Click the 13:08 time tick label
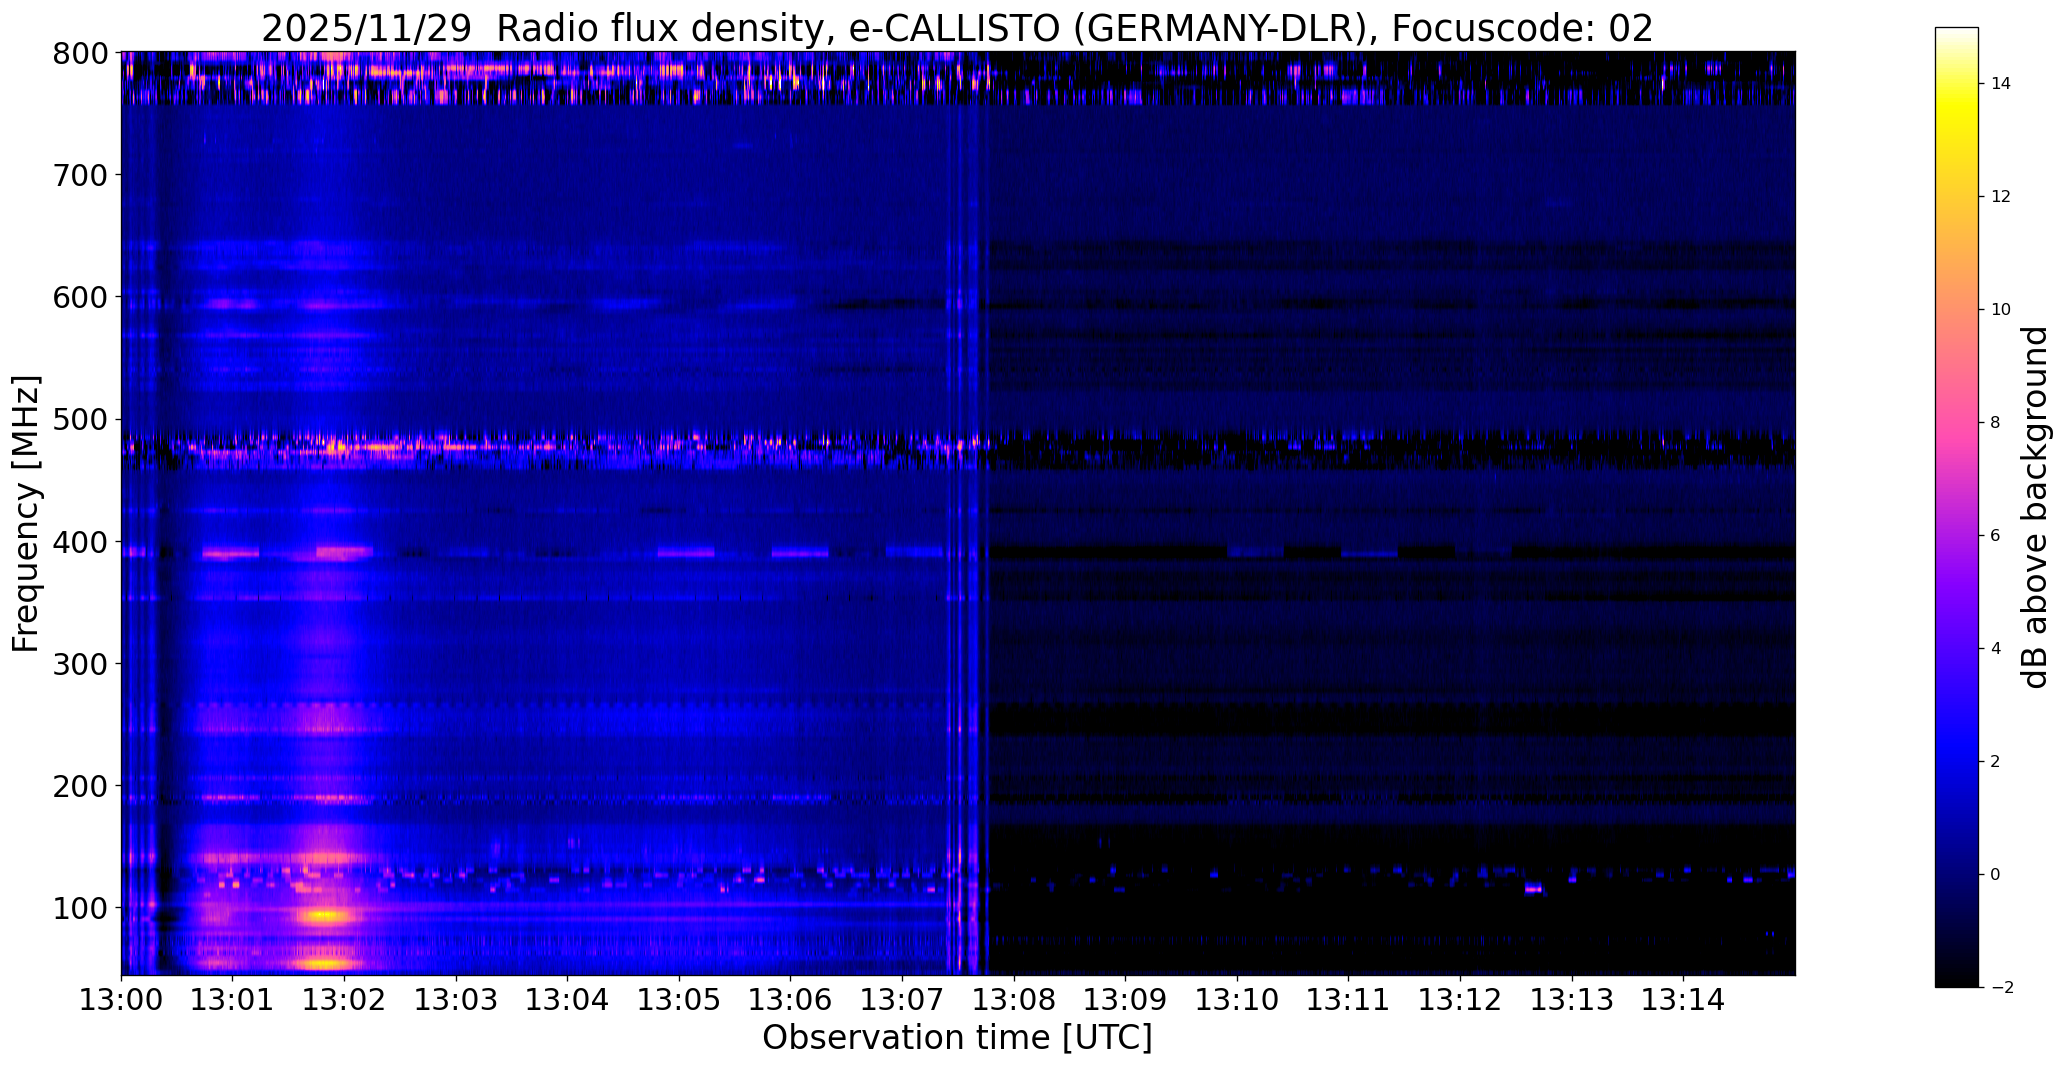Image resolution: width=2066 pixels, height=1067 pixels. [1014, 999]
